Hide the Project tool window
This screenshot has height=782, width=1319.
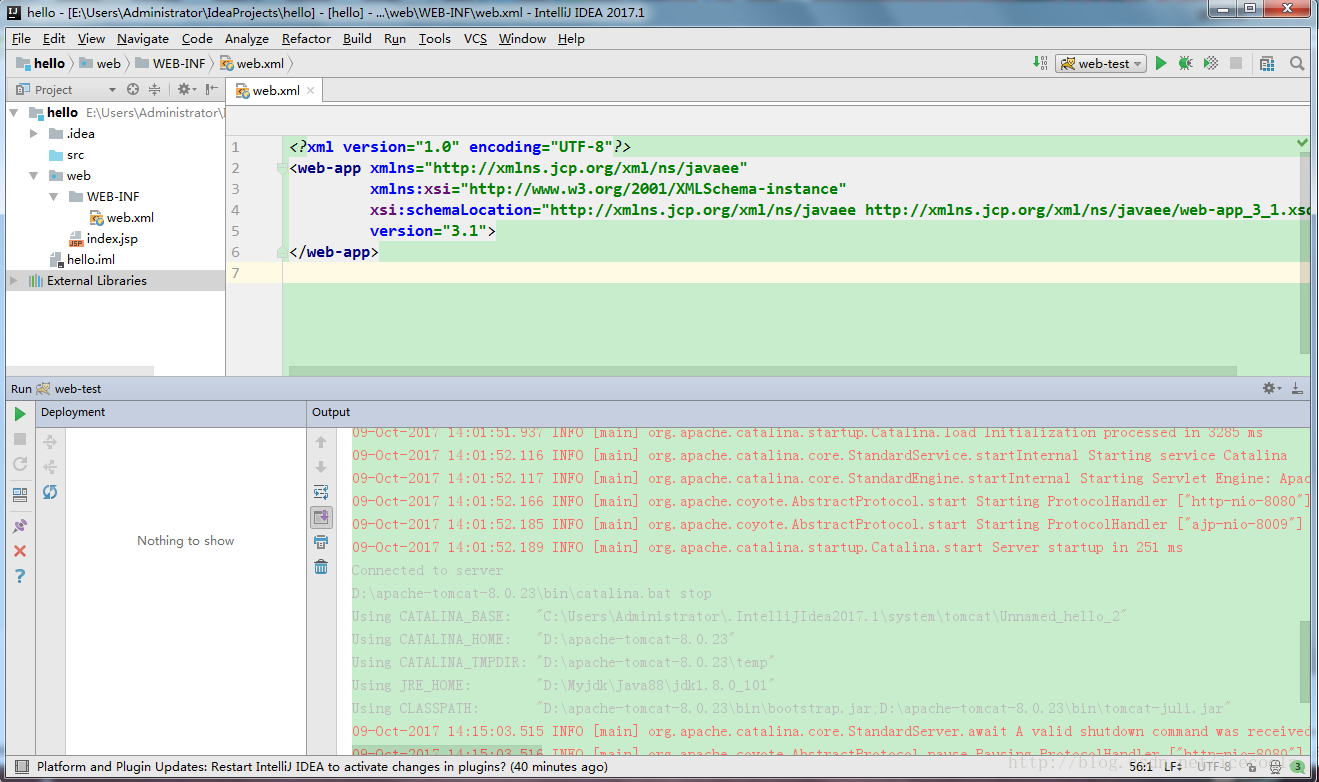pyautogui.click(x=211, y=89)
